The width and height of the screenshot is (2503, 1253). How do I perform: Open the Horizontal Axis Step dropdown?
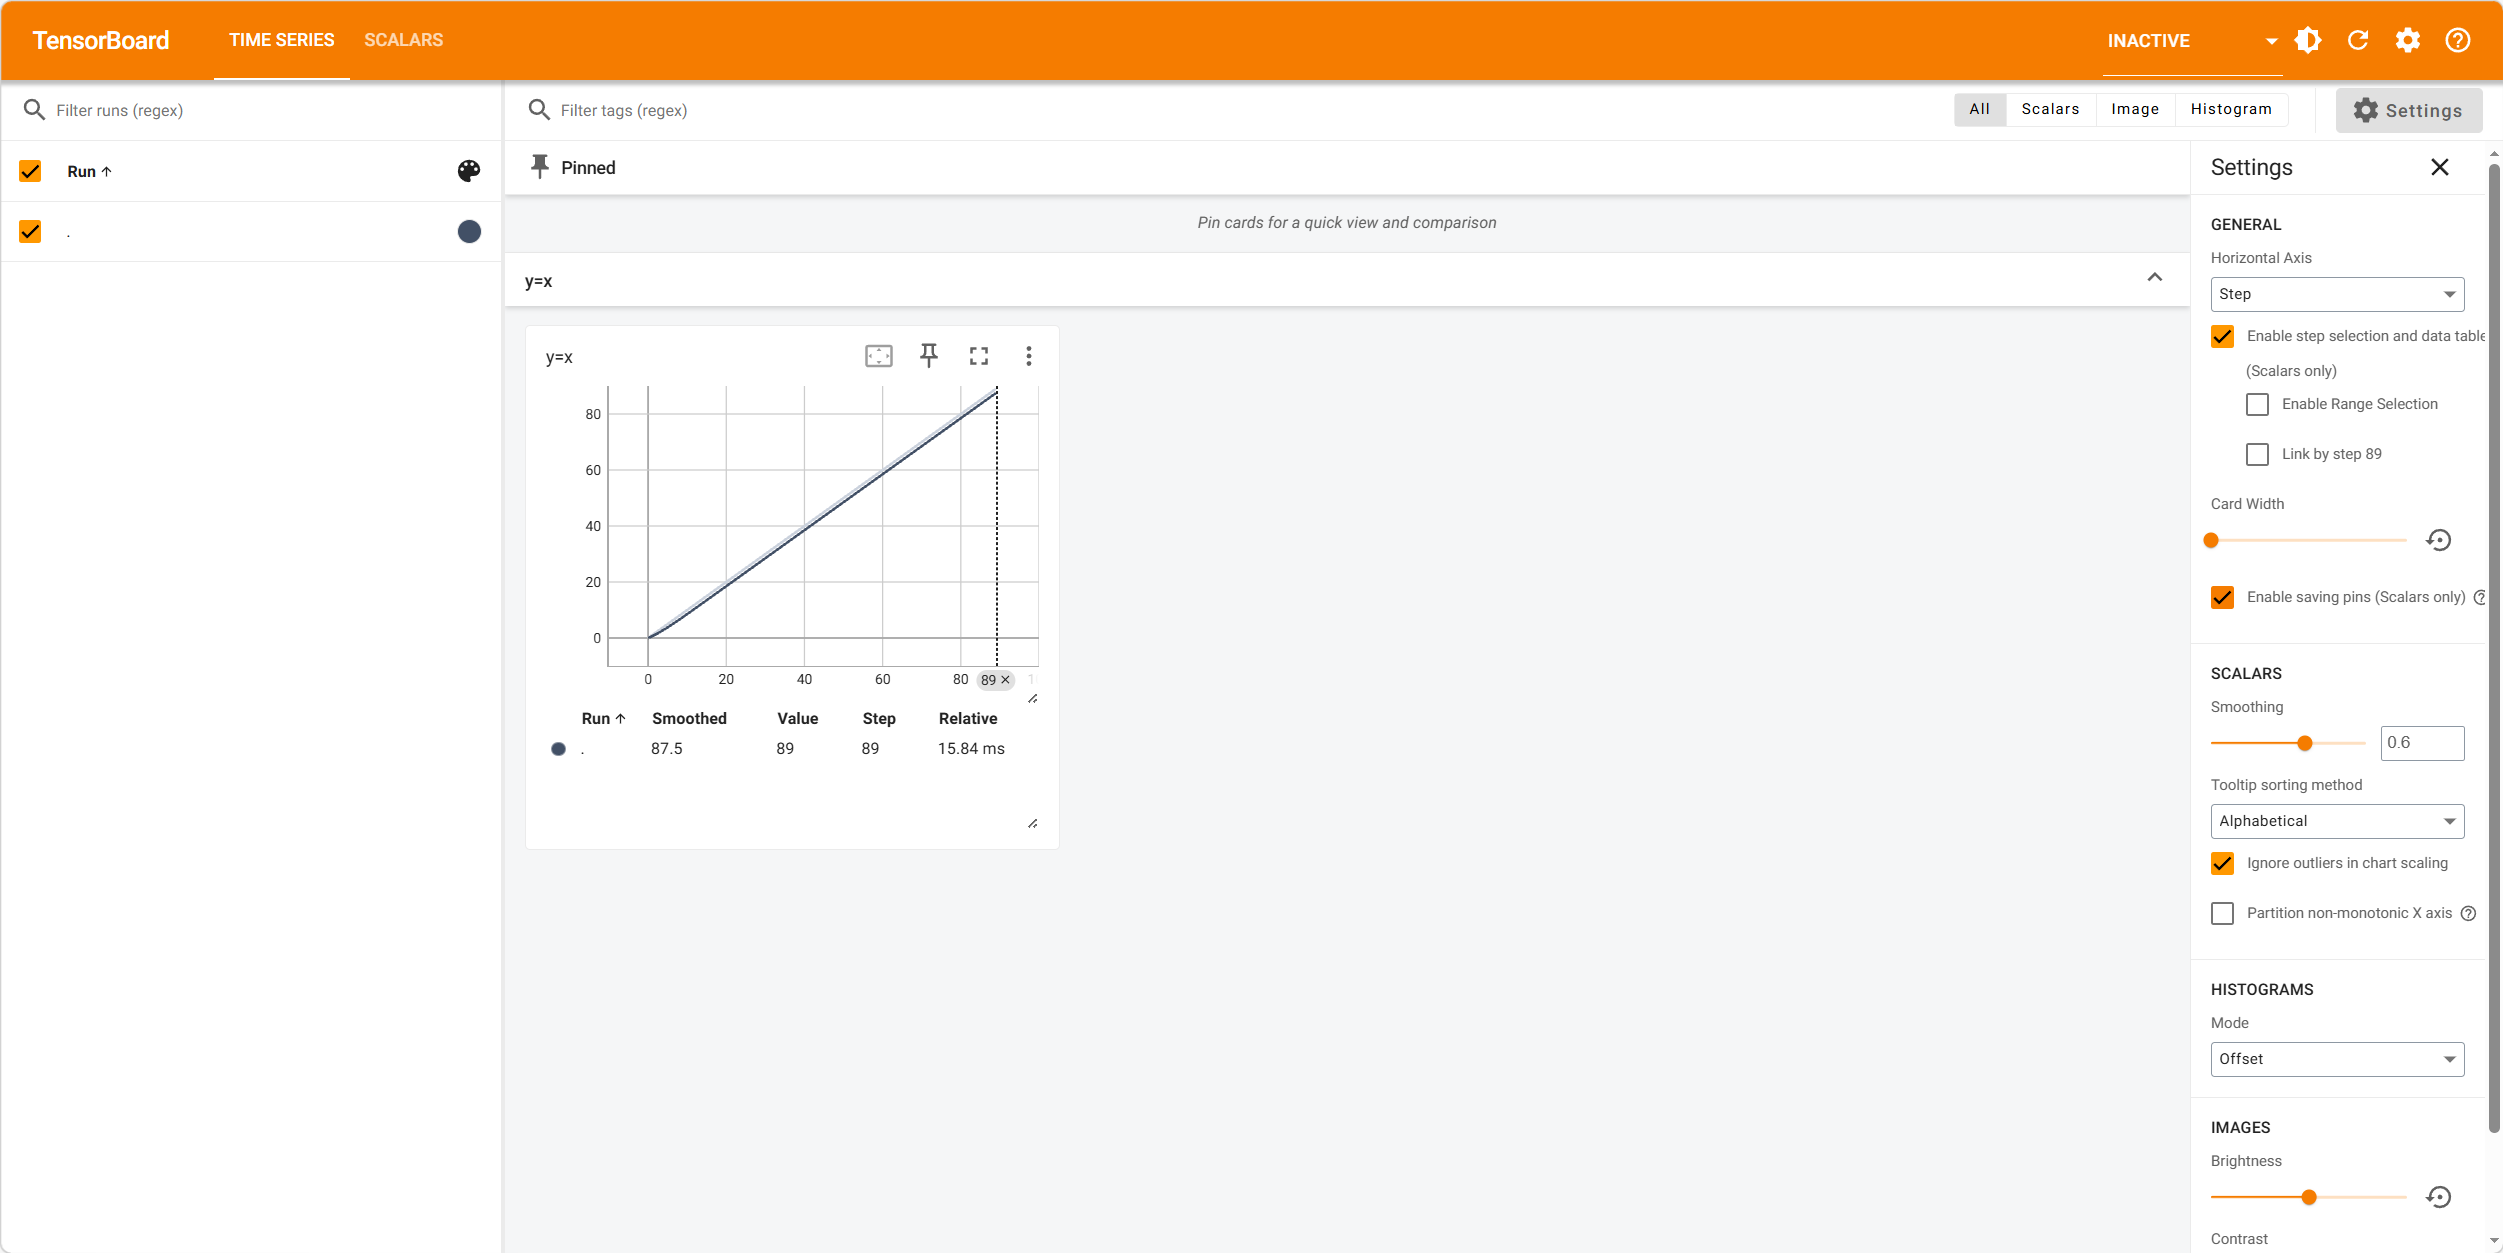pos(2336,294)
